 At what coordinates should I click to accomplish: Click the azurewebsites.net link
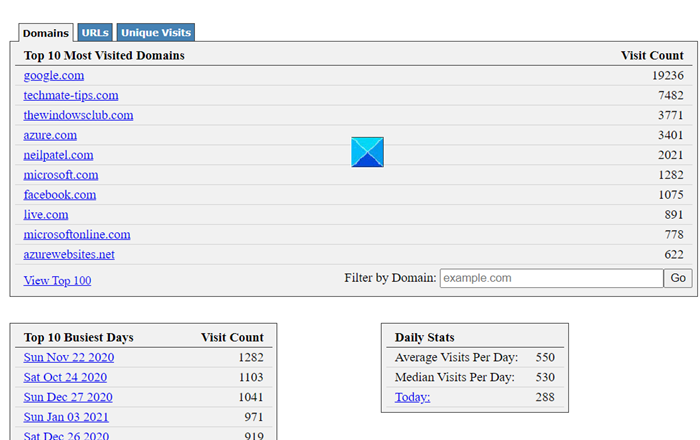click(x=69, y=254)
